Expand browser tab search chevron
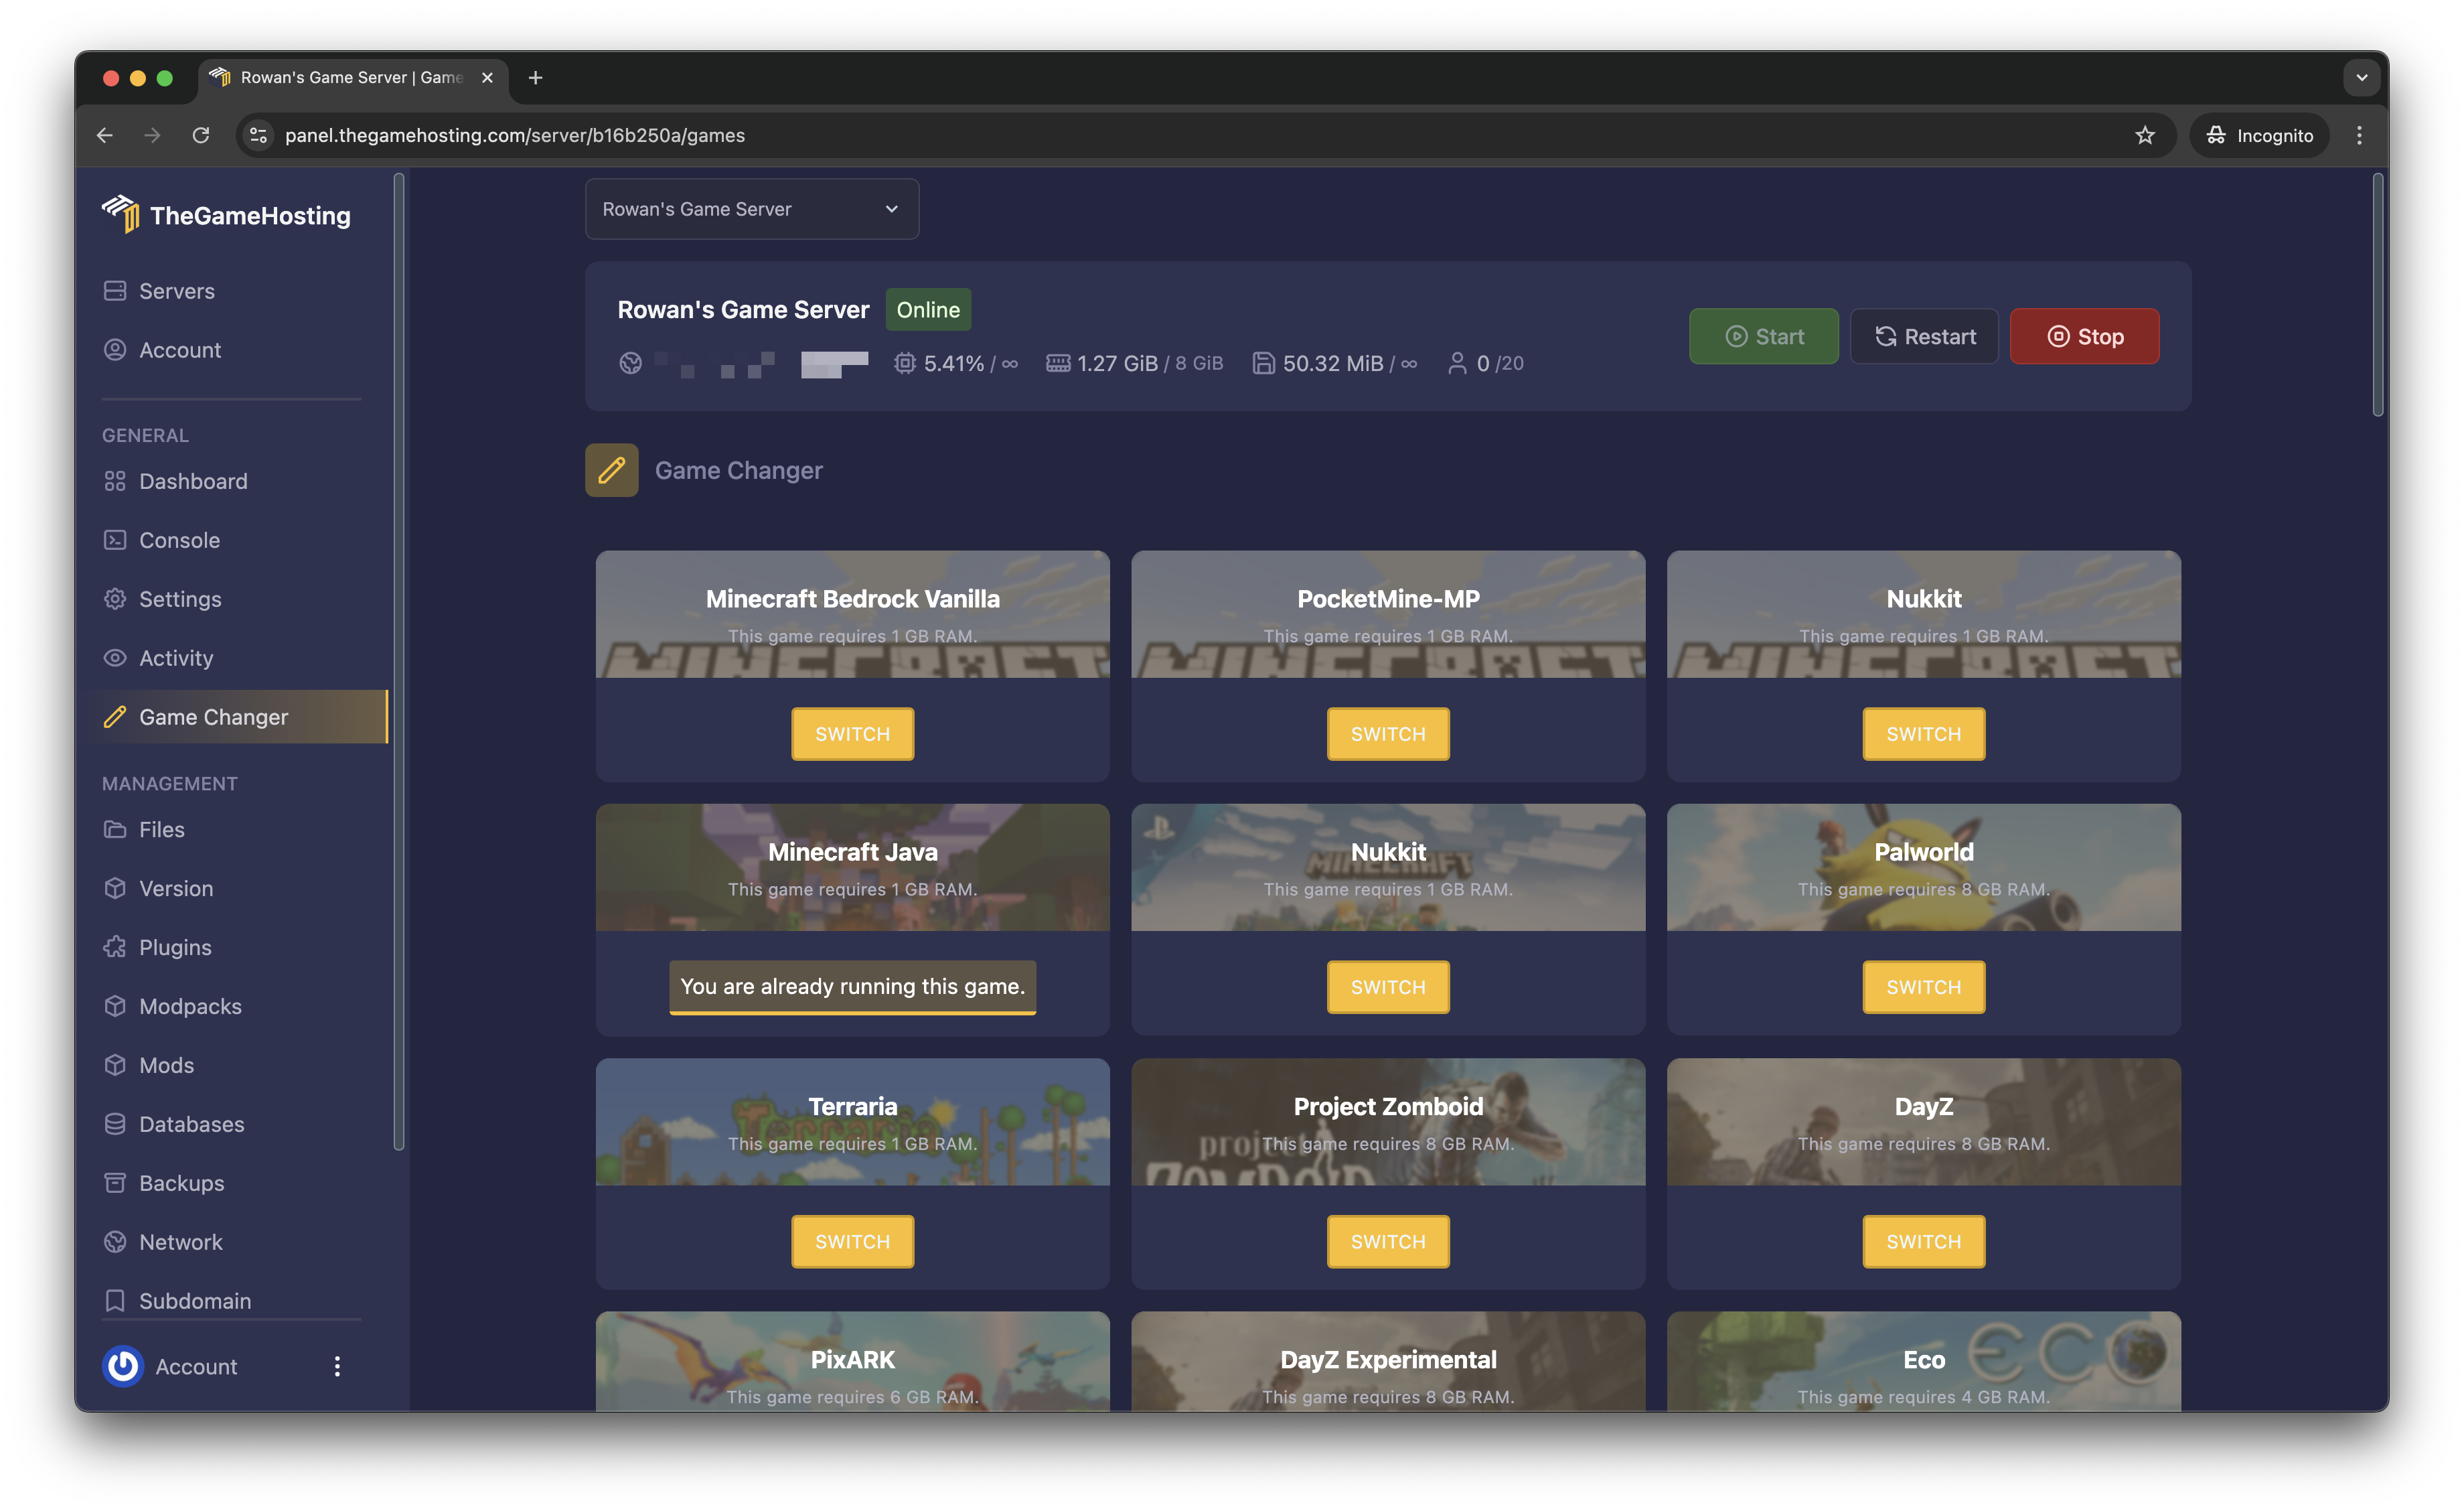2464x1511 pixels. coord(2361,77)
